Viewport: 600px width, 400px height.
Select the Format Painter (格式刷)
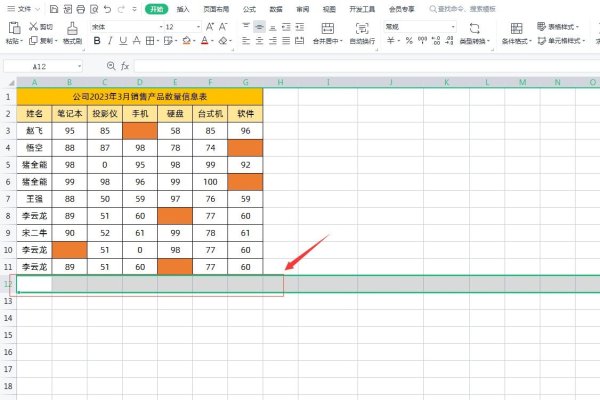72,32
